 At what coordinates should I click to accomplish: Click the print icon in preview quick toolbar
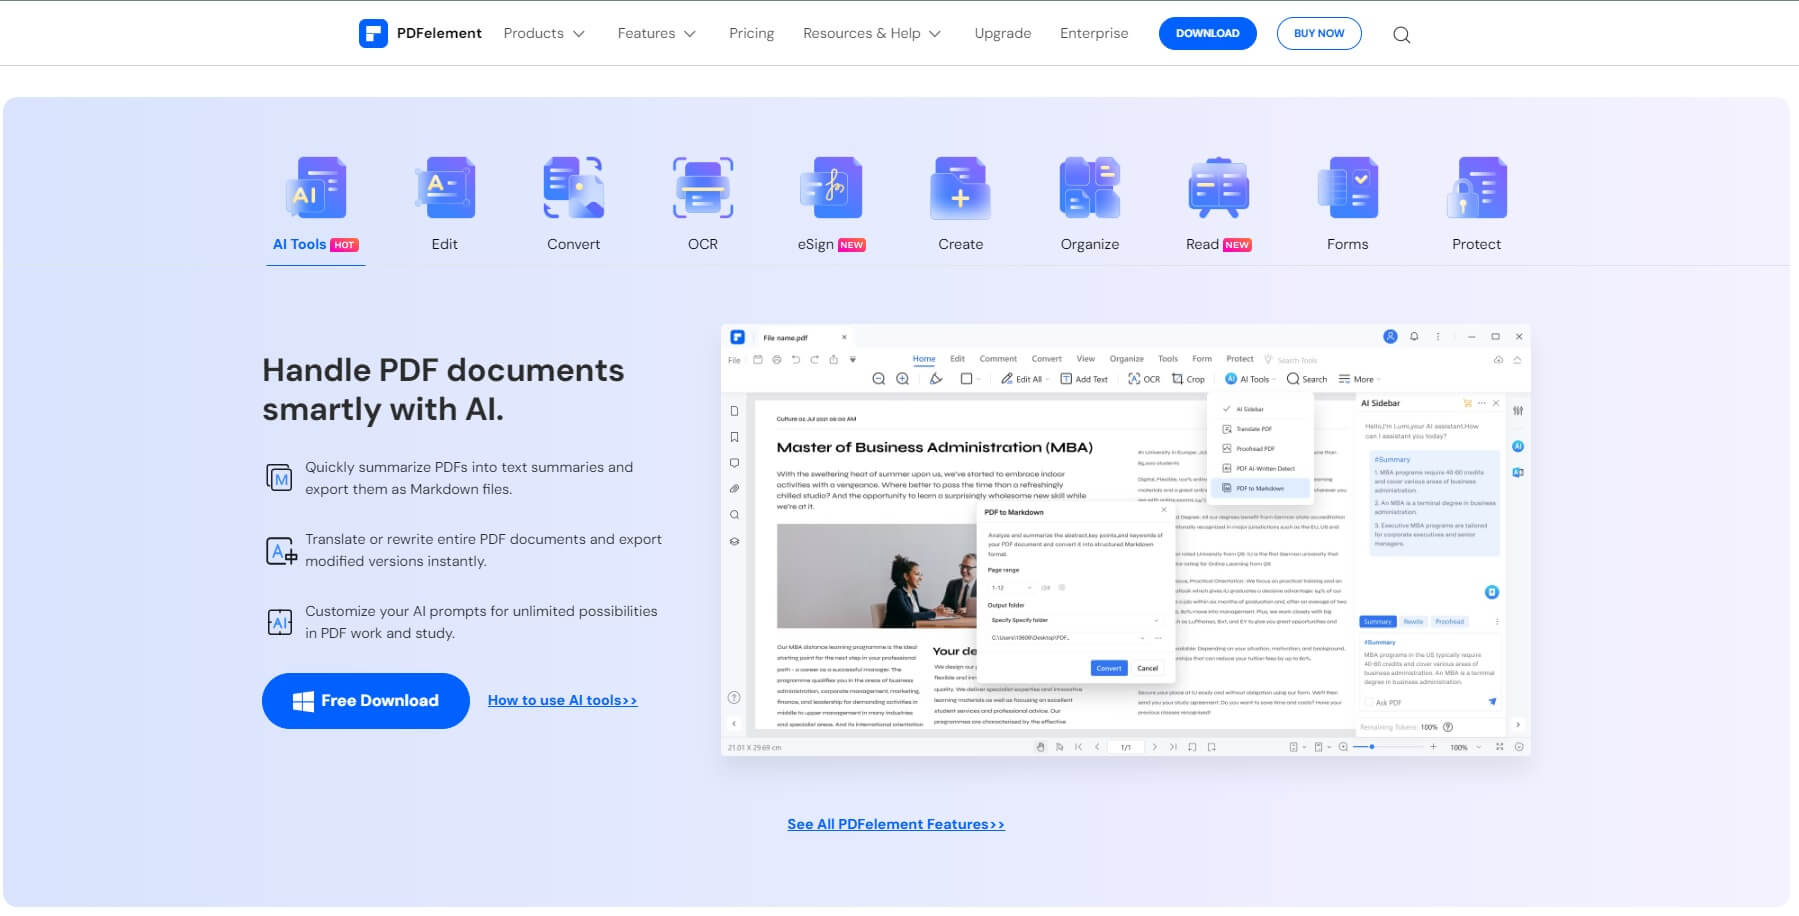click(777, 359)
